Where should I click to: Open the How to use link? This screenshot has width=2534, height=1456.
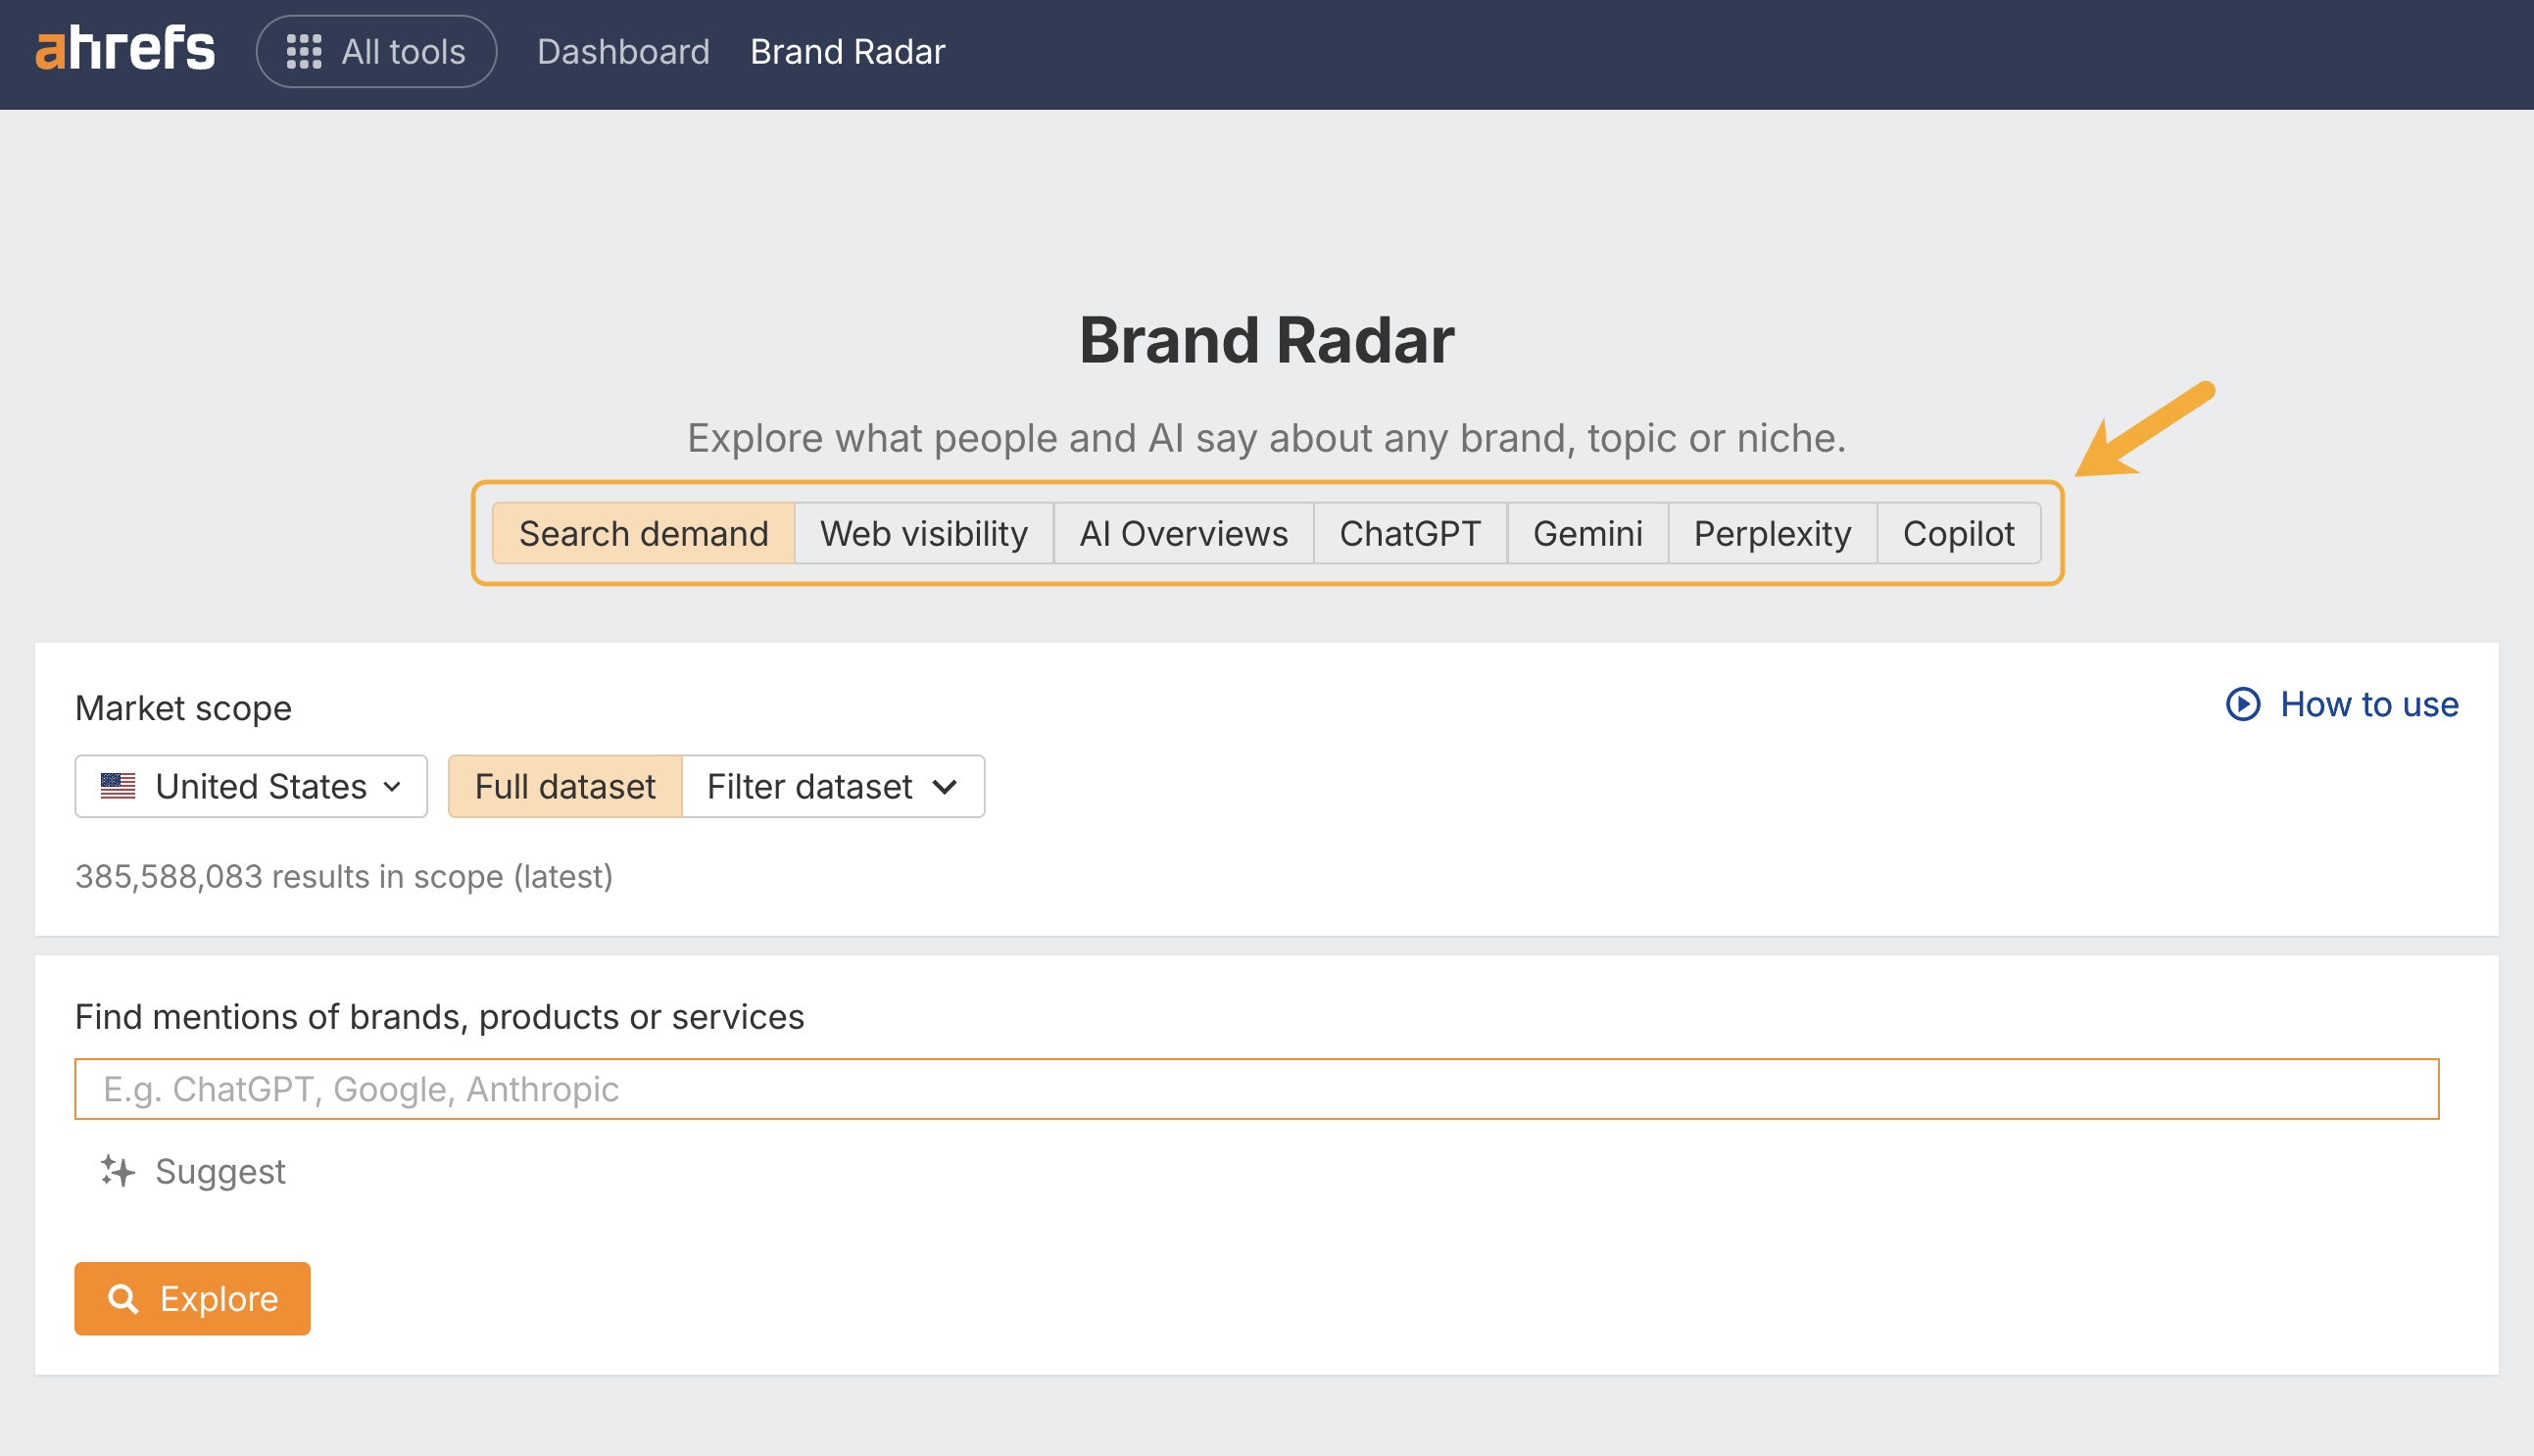pos(2342,704)
